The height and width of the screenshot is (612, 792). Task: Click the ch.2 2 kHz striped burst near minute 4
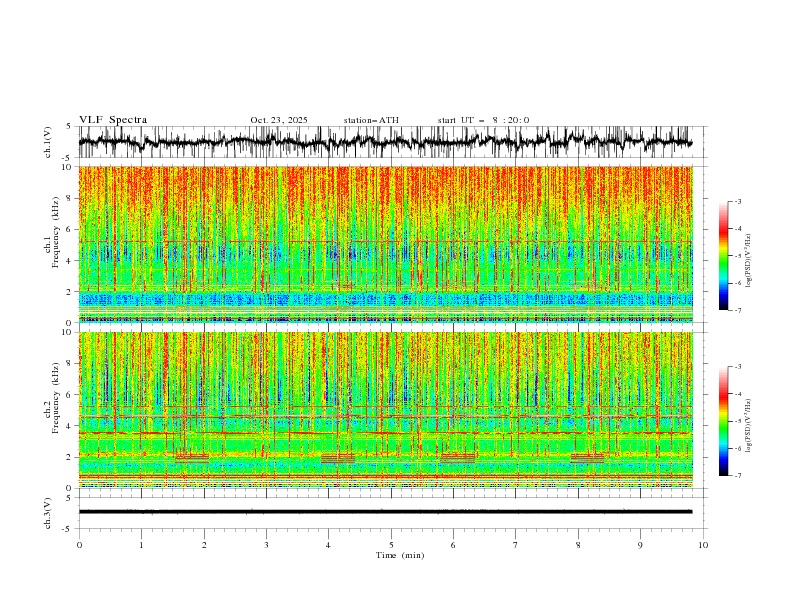point(338,458)
